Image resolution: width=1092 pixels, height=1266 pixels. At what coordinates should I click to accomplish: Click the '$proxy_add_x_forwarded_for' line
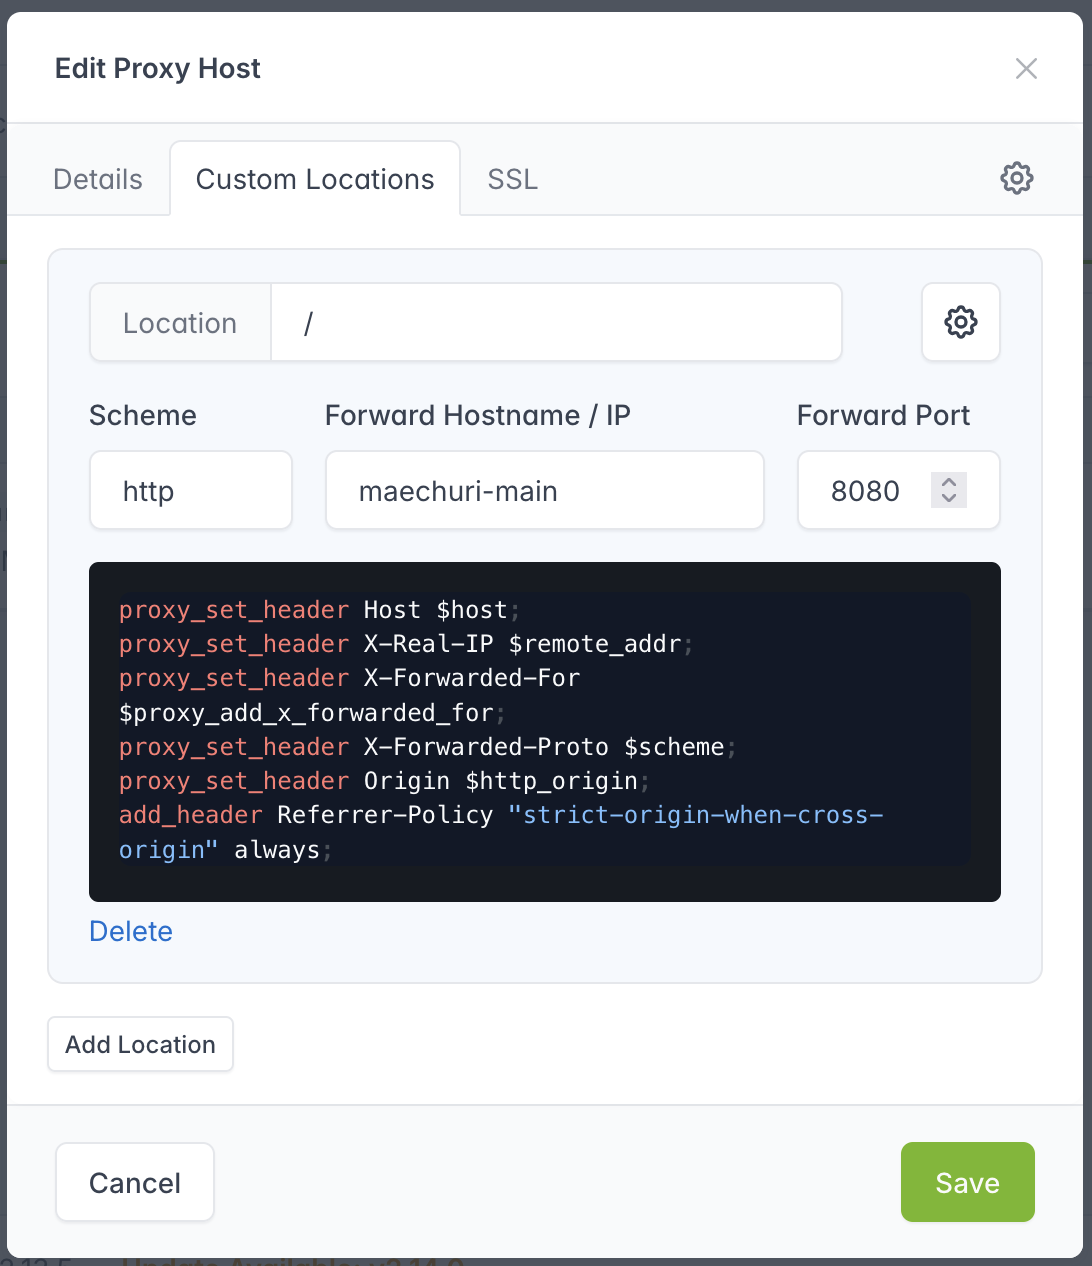[x=312, y=713]
